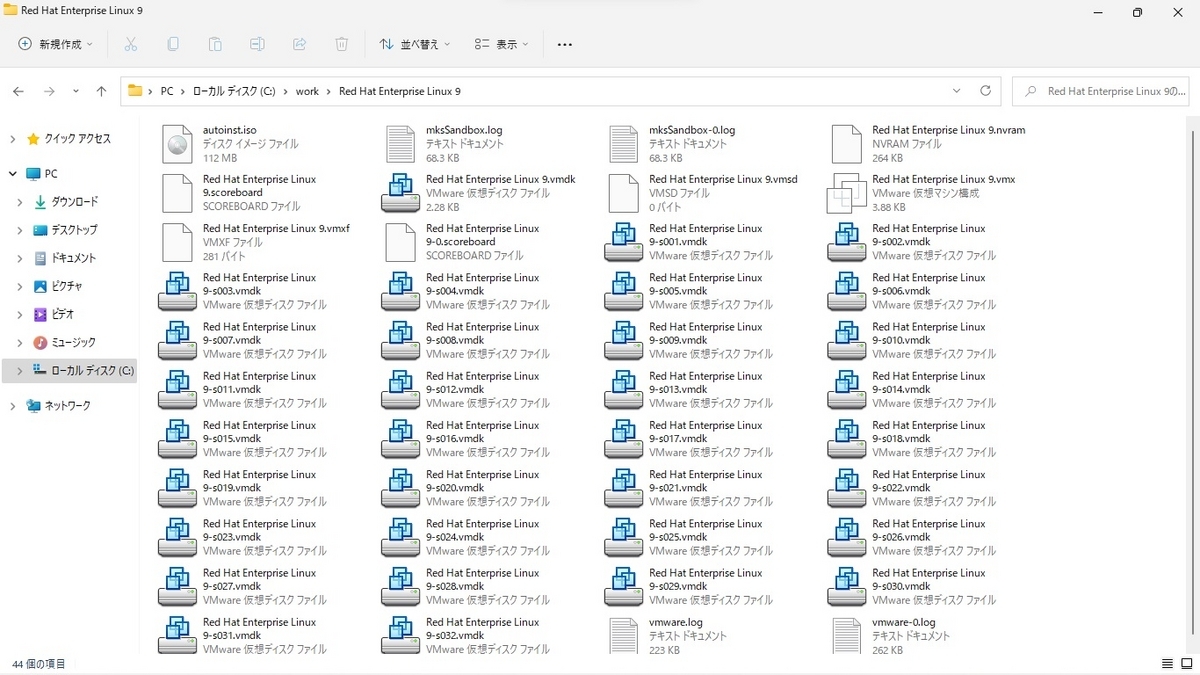Select the autoinst.iso disc image icon
Image resolution: width=1200 pixels, height=675 pixels.
[x=177, y=144]
